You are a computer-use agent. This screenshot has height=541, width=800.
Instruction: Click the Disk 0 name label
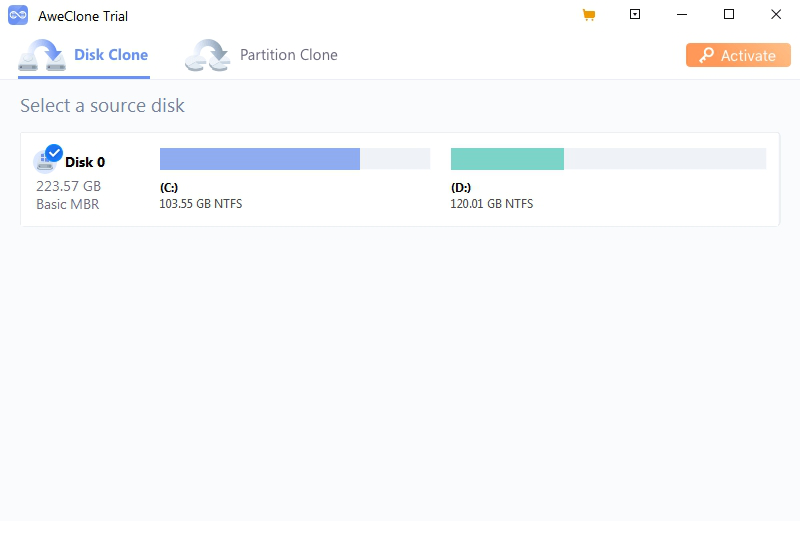[85, 162]
